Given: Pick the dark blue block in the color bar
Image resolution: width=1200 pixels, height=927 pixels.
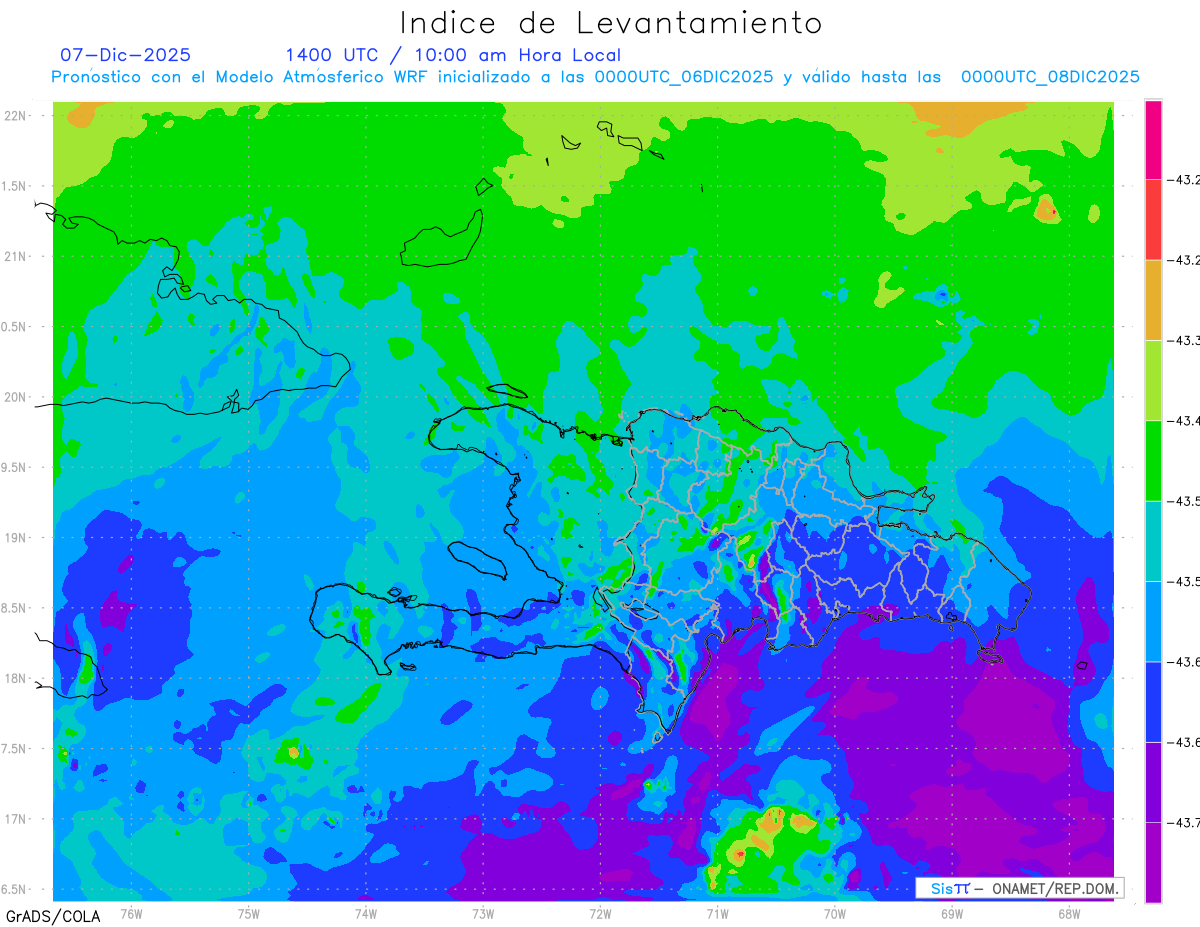Looking at the screenshot, I should tap(1153, 702).
